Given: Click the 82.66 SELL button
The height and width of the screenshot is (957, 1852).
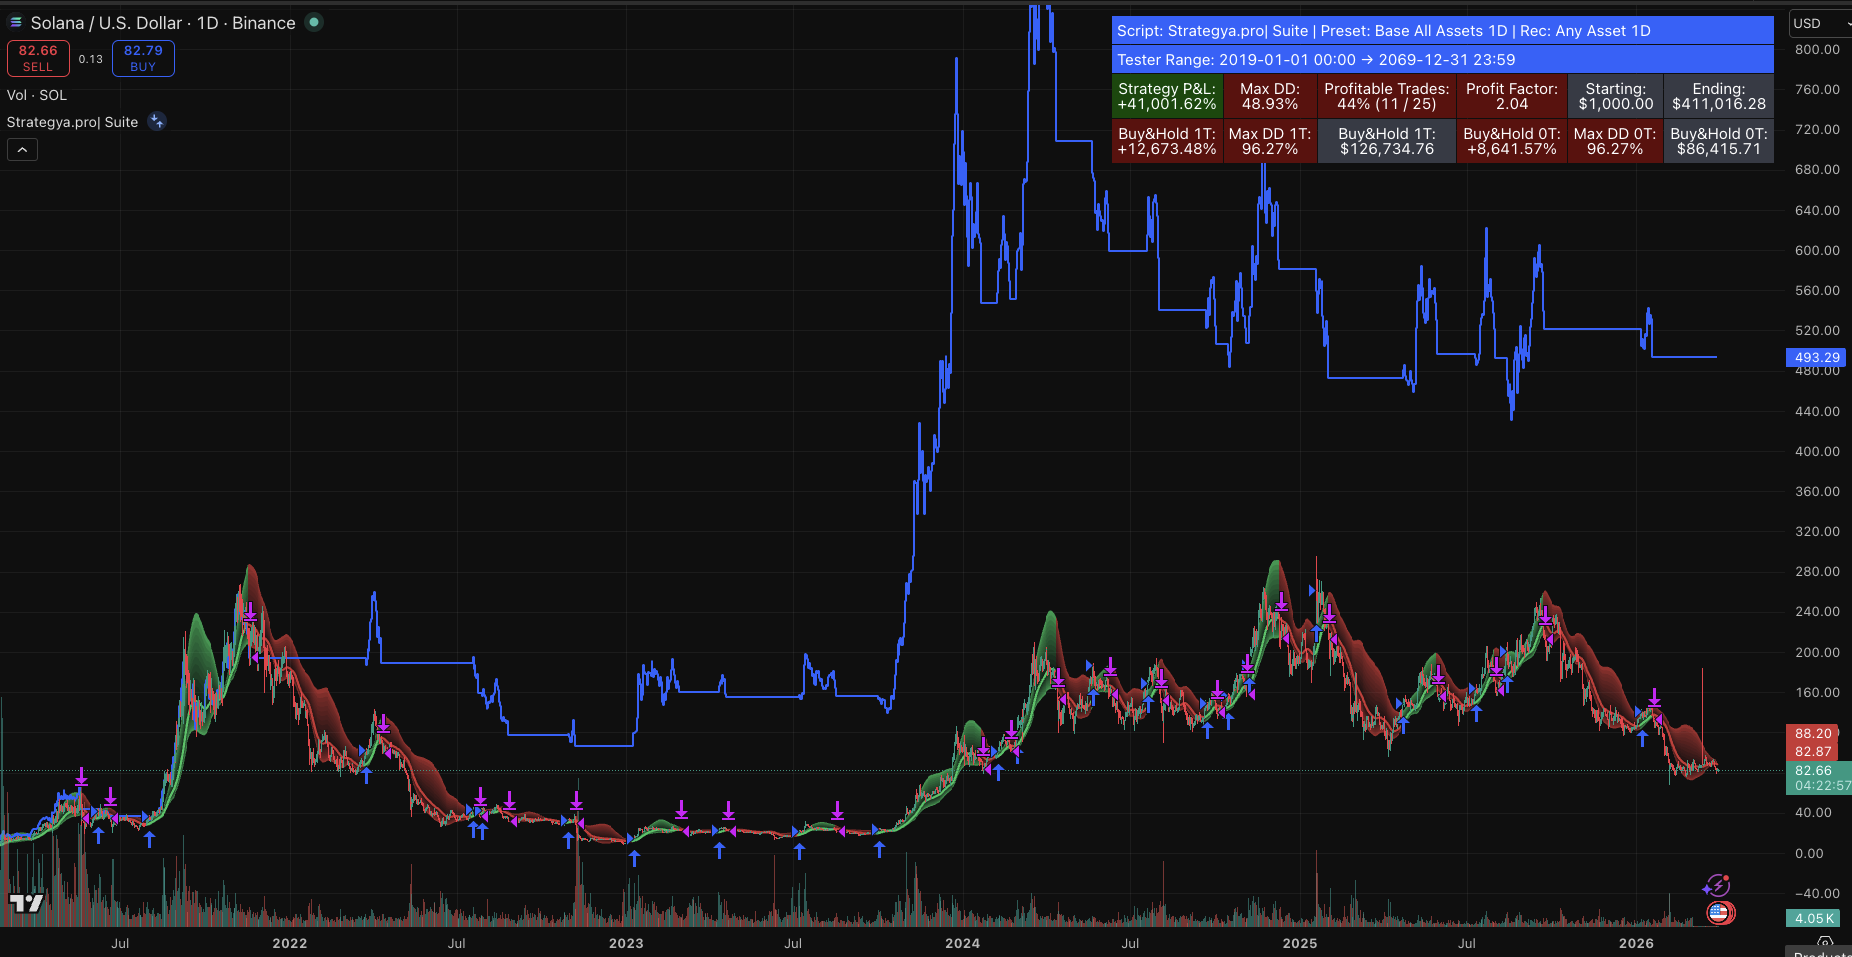Looking at the screenshot, I should (x=38, y=58).
